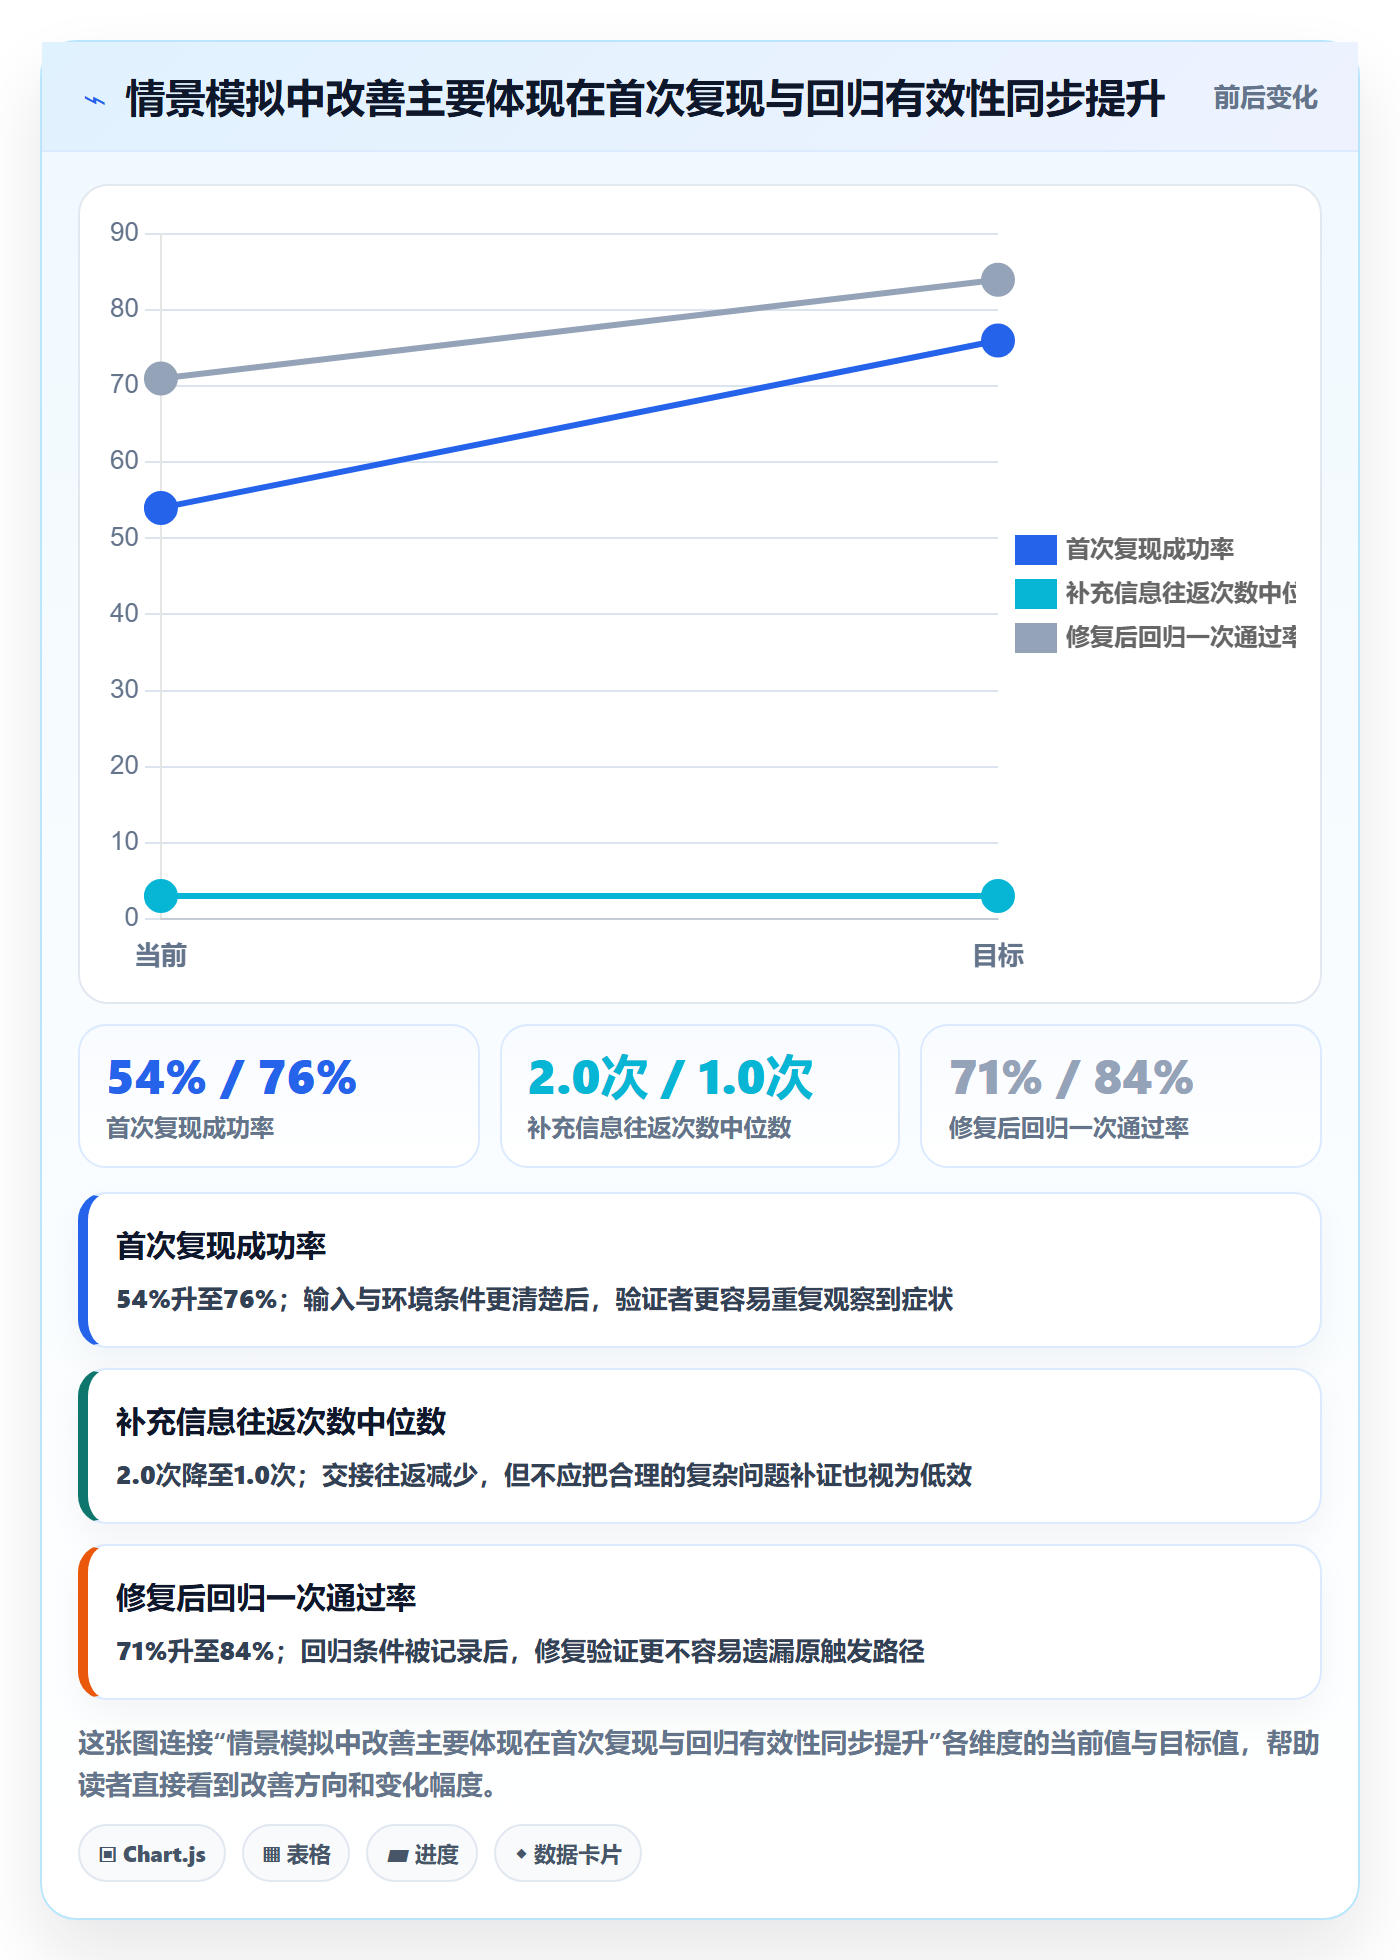Click 首次复现成功率 label under 54% / 76%
1400x1960 pixels.
pyautogui.click(x=190, y=1128)
